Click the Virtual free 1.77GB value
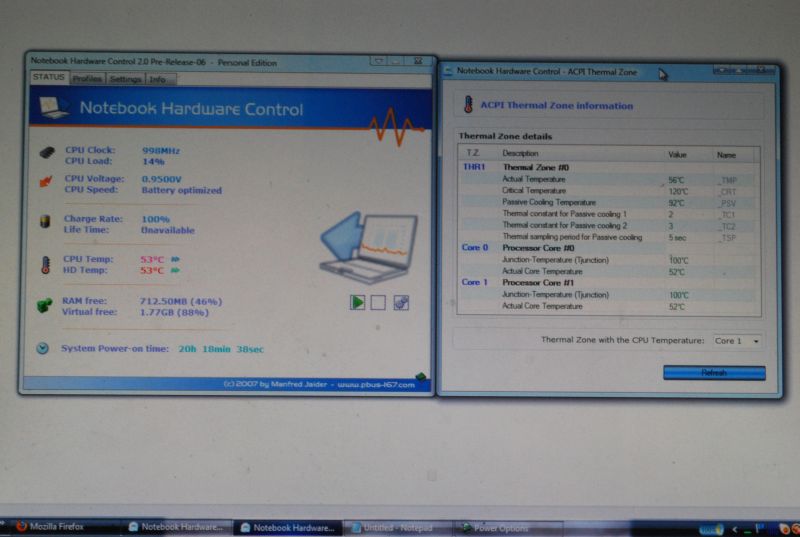 pyautogui.click(x=174, y=312)
